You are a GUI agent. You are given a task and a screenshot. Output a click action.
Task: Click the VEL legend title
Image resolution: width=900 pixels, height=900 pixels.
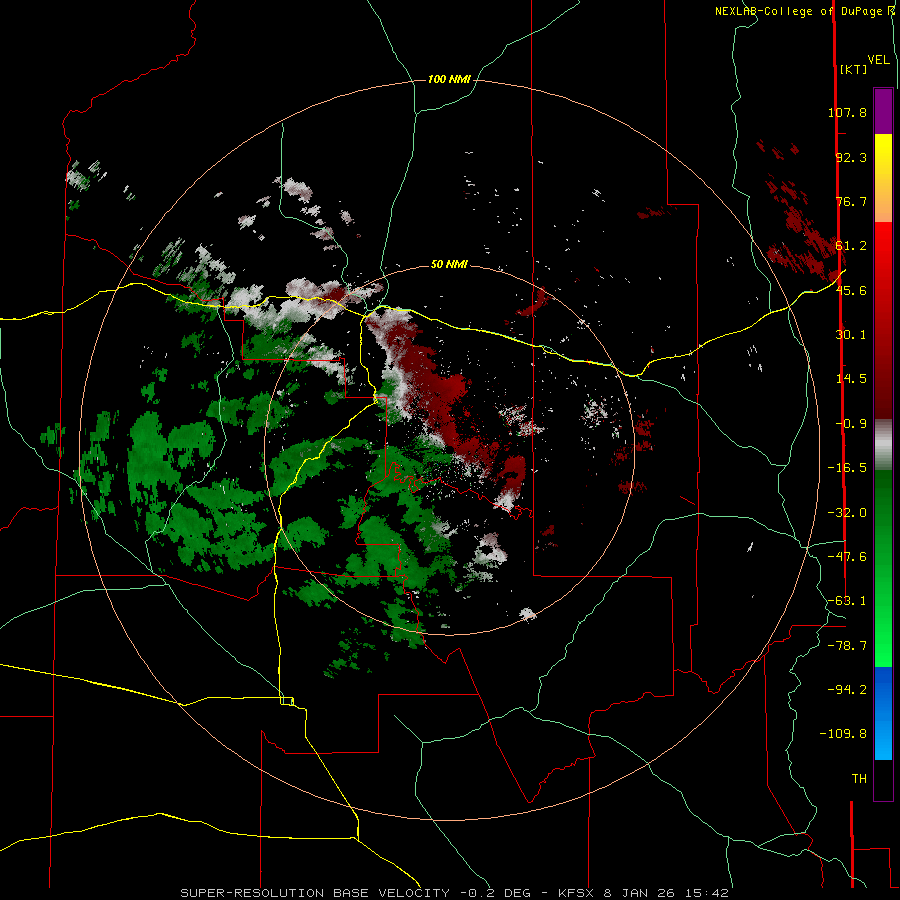click(878, 60)
